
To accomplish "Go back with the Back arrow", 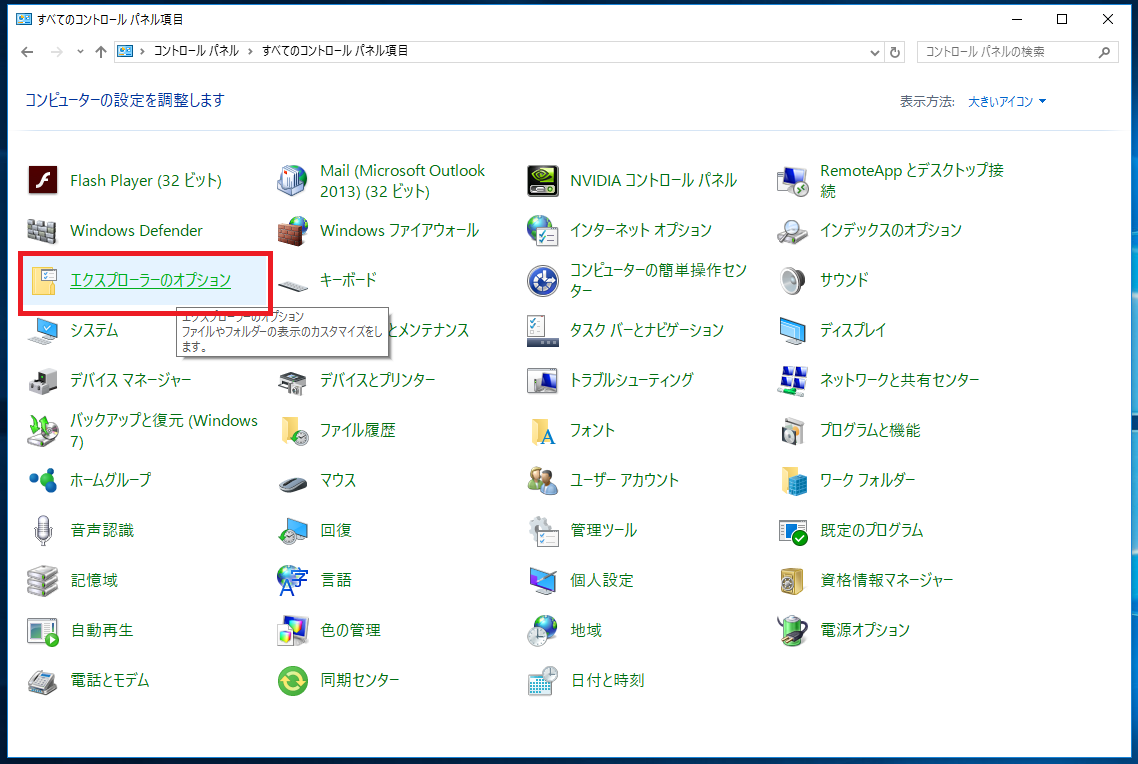I will pyautogui.click(x=27, y=52).
